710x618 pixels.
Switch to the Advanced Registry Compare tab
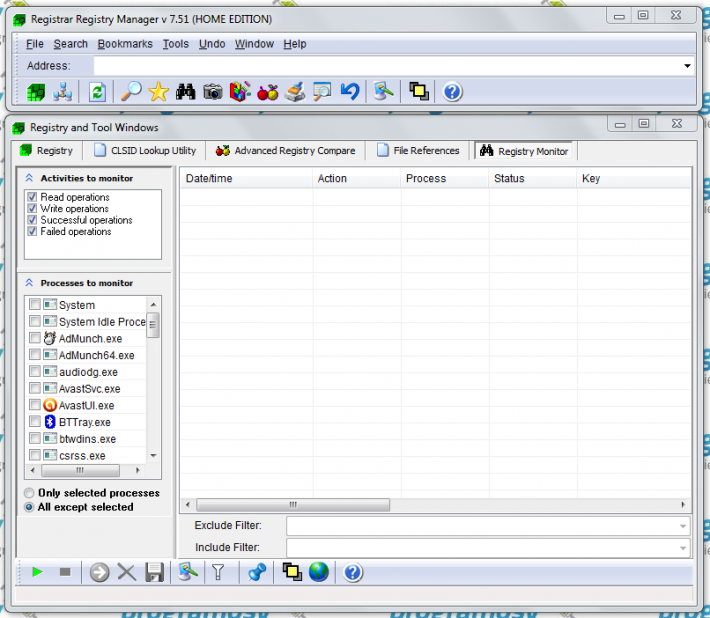tap(286, 151)
